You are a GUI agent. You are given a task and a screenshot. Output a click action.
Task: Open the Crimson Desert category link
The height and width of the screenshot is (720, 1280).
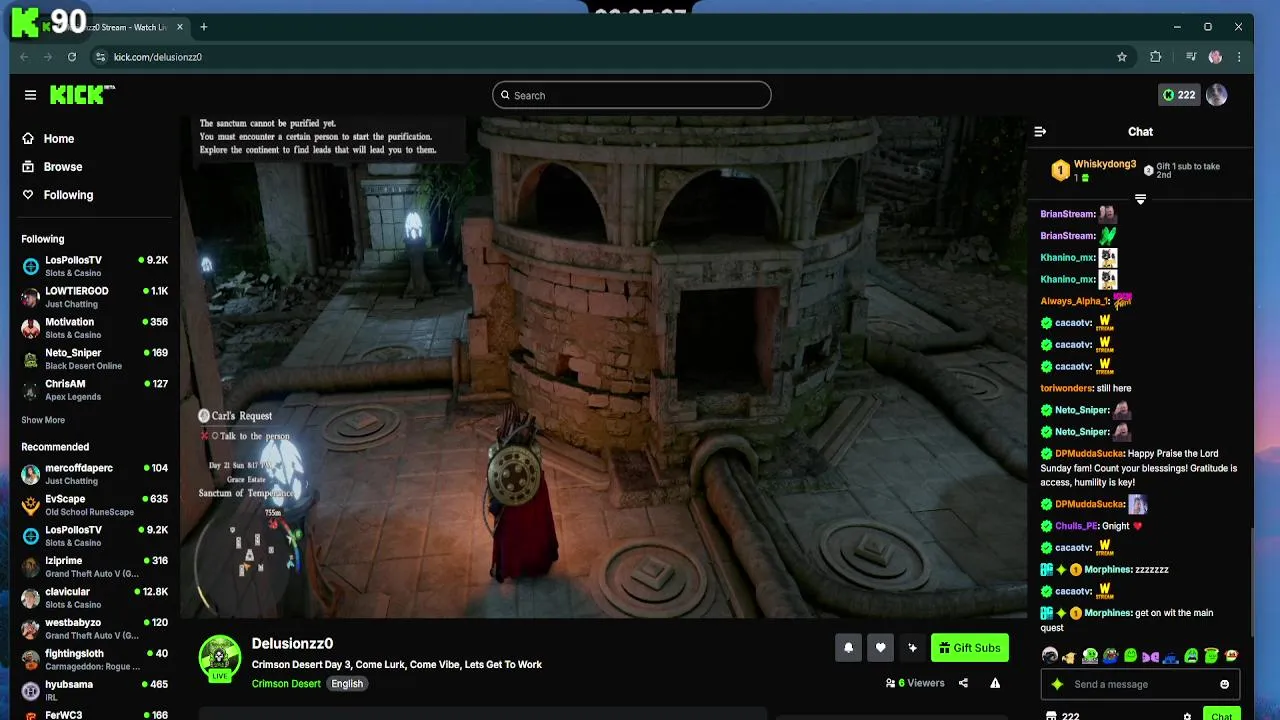286,684
